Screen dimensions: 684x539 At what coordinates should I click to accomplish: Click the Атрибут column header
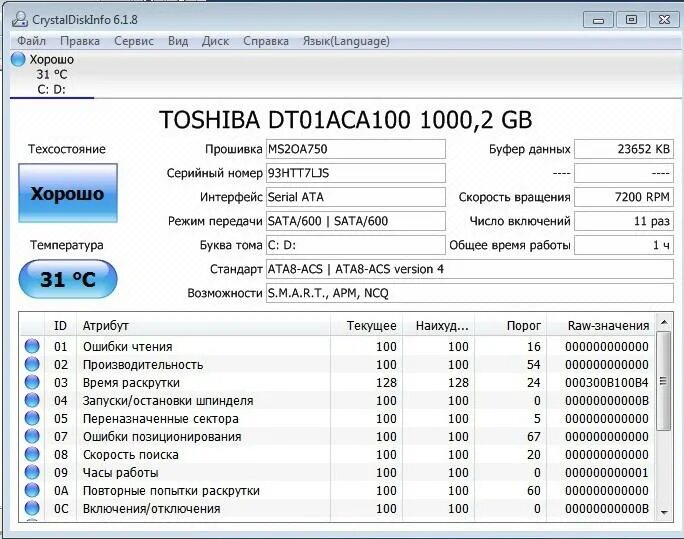pos(203,326)
